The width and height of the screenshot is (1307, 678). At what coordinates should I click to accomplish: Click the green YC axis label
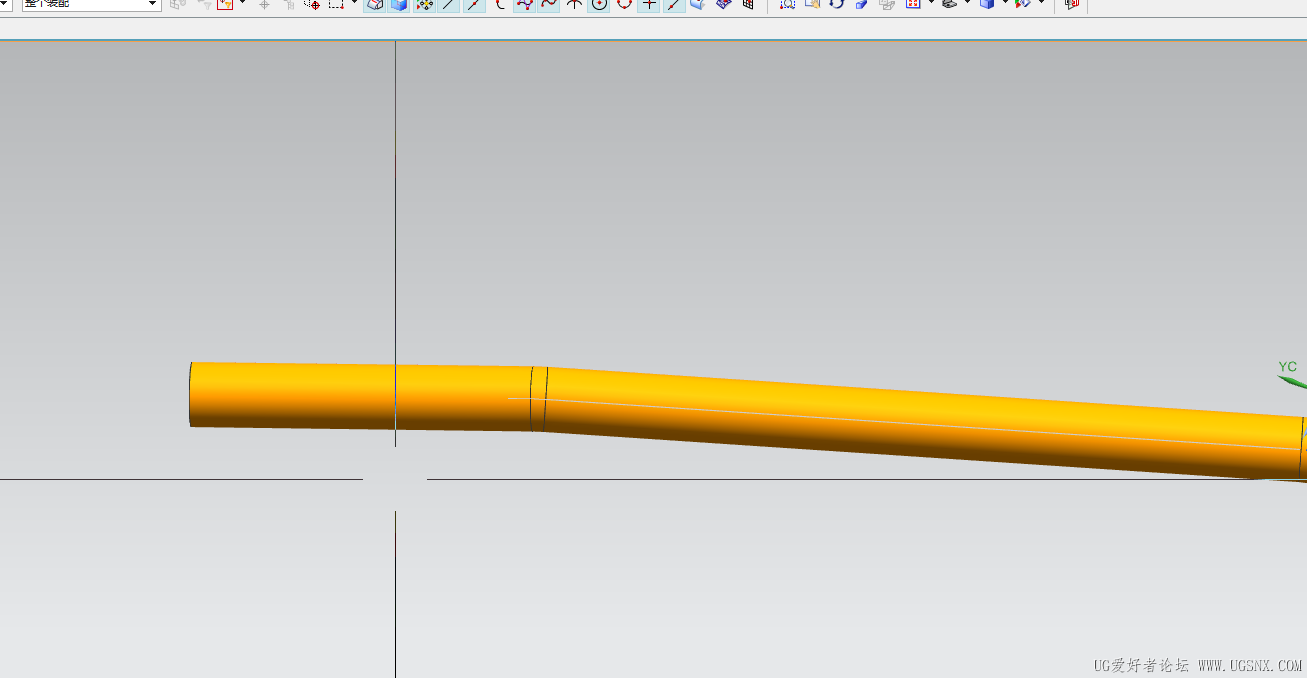tap(1287, 367)
